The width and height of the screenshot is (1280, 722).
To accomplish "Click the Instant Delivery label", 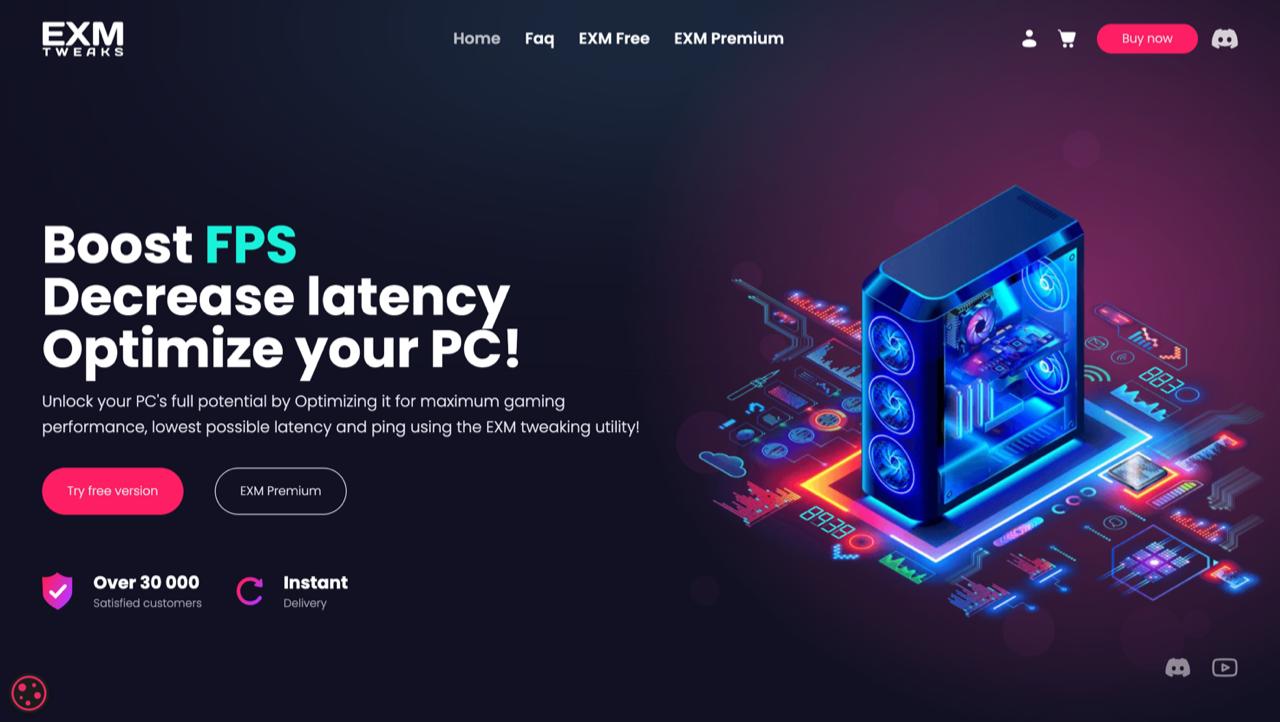I will (x=315, y=591).
